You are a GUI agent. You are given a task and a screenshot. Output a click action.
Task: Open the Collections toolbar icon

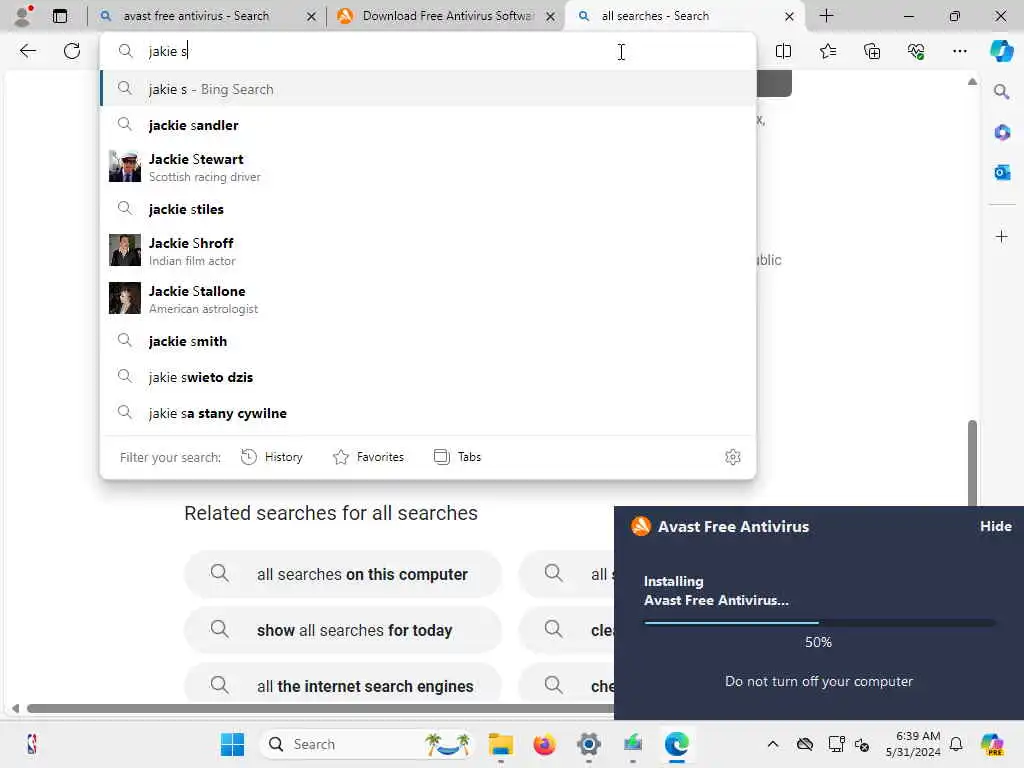pos(872,51)
